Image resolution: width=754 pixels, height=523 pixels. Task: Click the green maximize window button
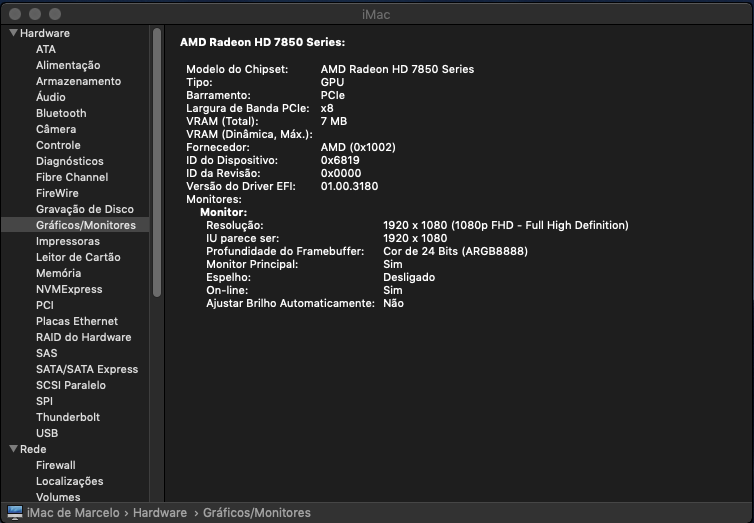pyautogui.click(x=56, y=13)
